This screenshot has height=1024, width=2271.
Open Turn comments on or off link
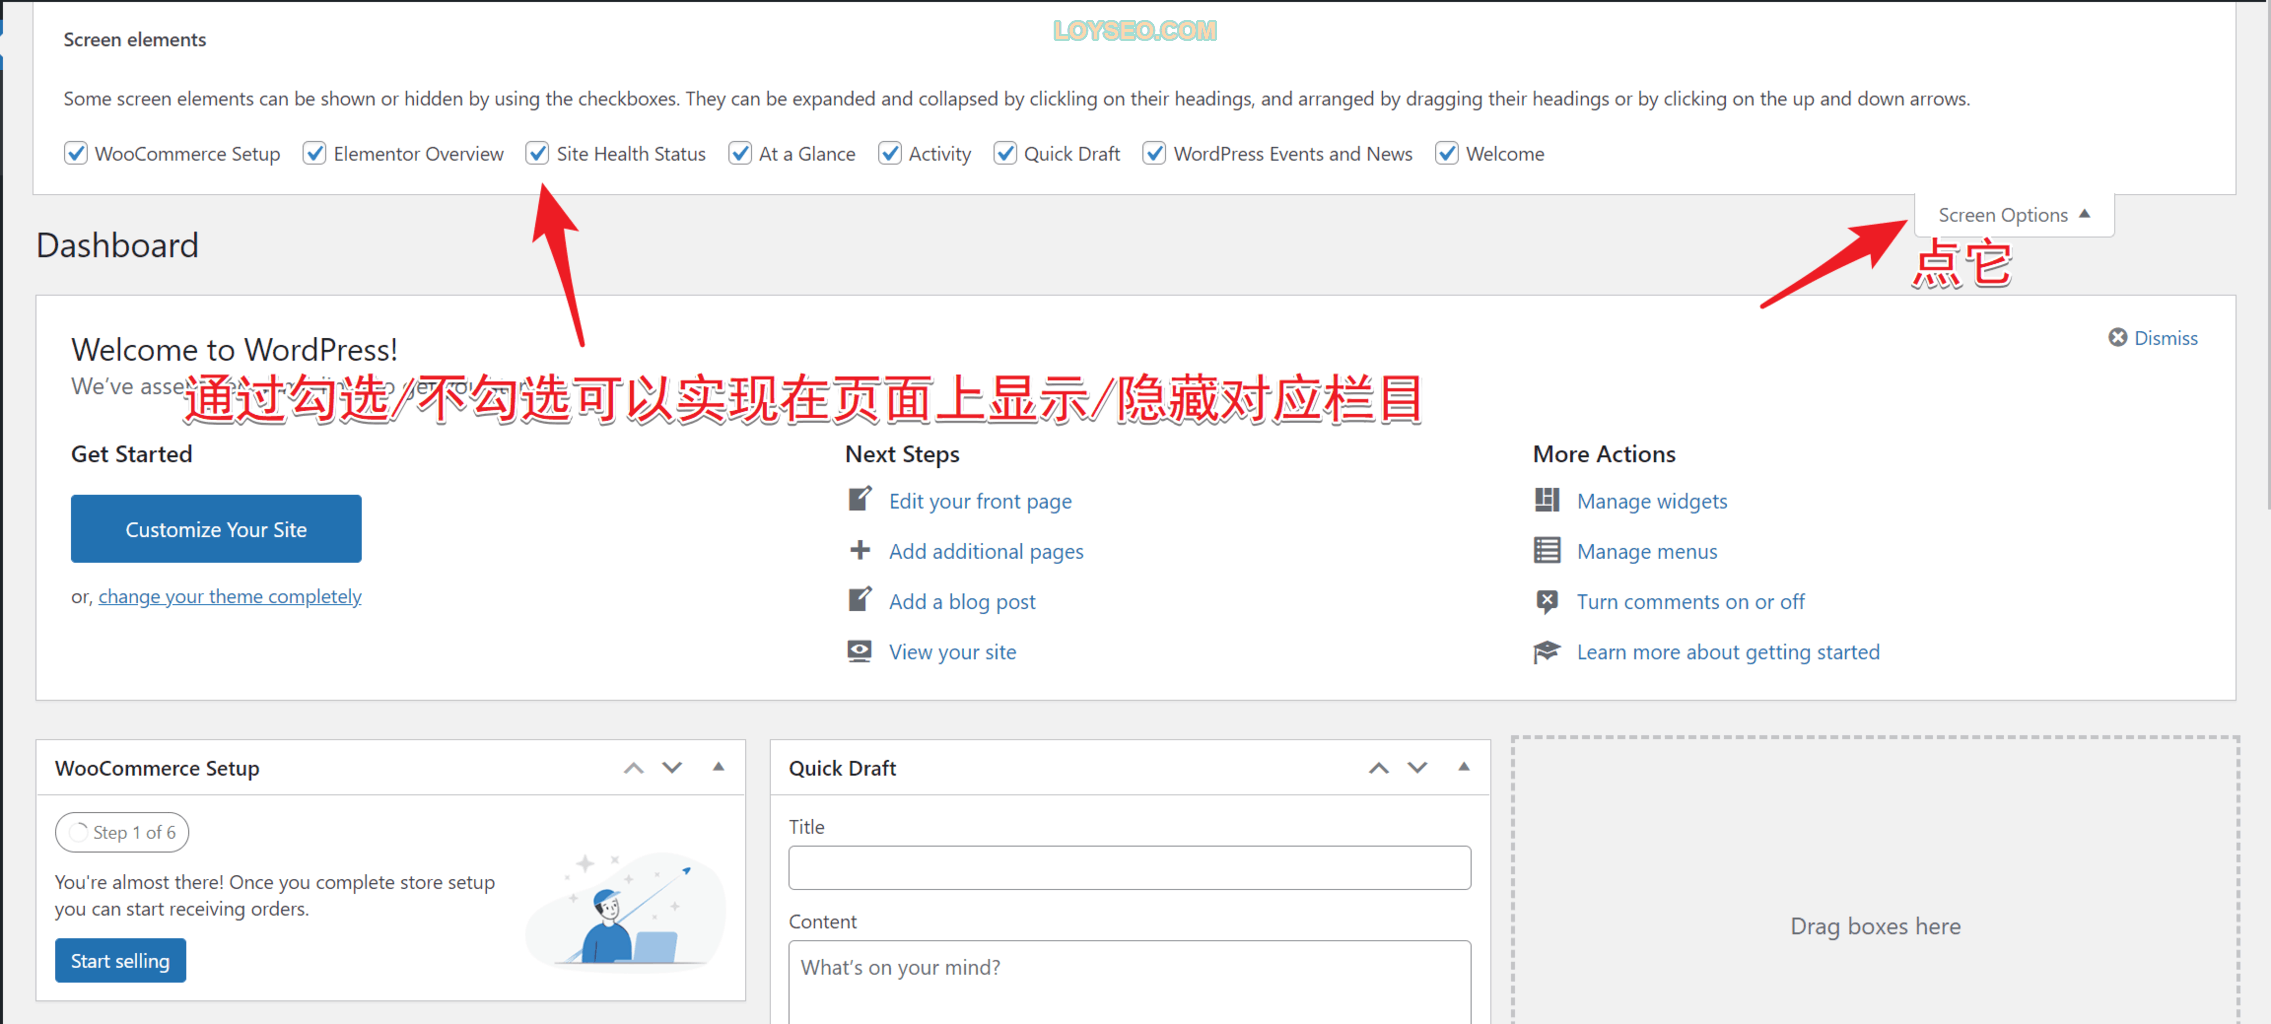click(1690, 601)
